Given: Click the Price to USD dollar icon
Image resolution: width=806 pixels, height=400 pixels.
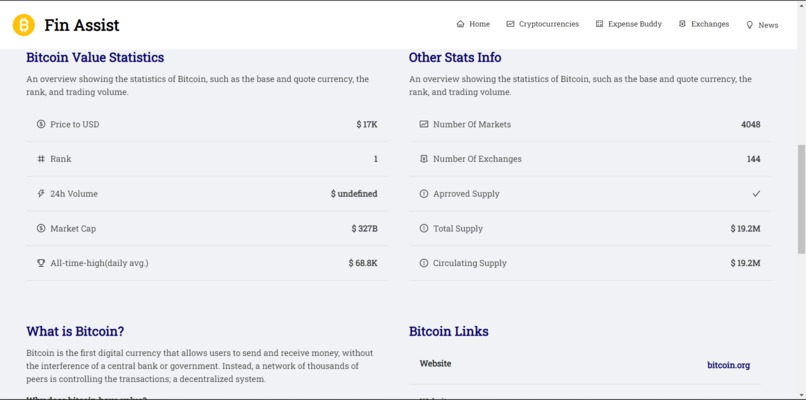Looking at the screenshot, I should point(41,124).
